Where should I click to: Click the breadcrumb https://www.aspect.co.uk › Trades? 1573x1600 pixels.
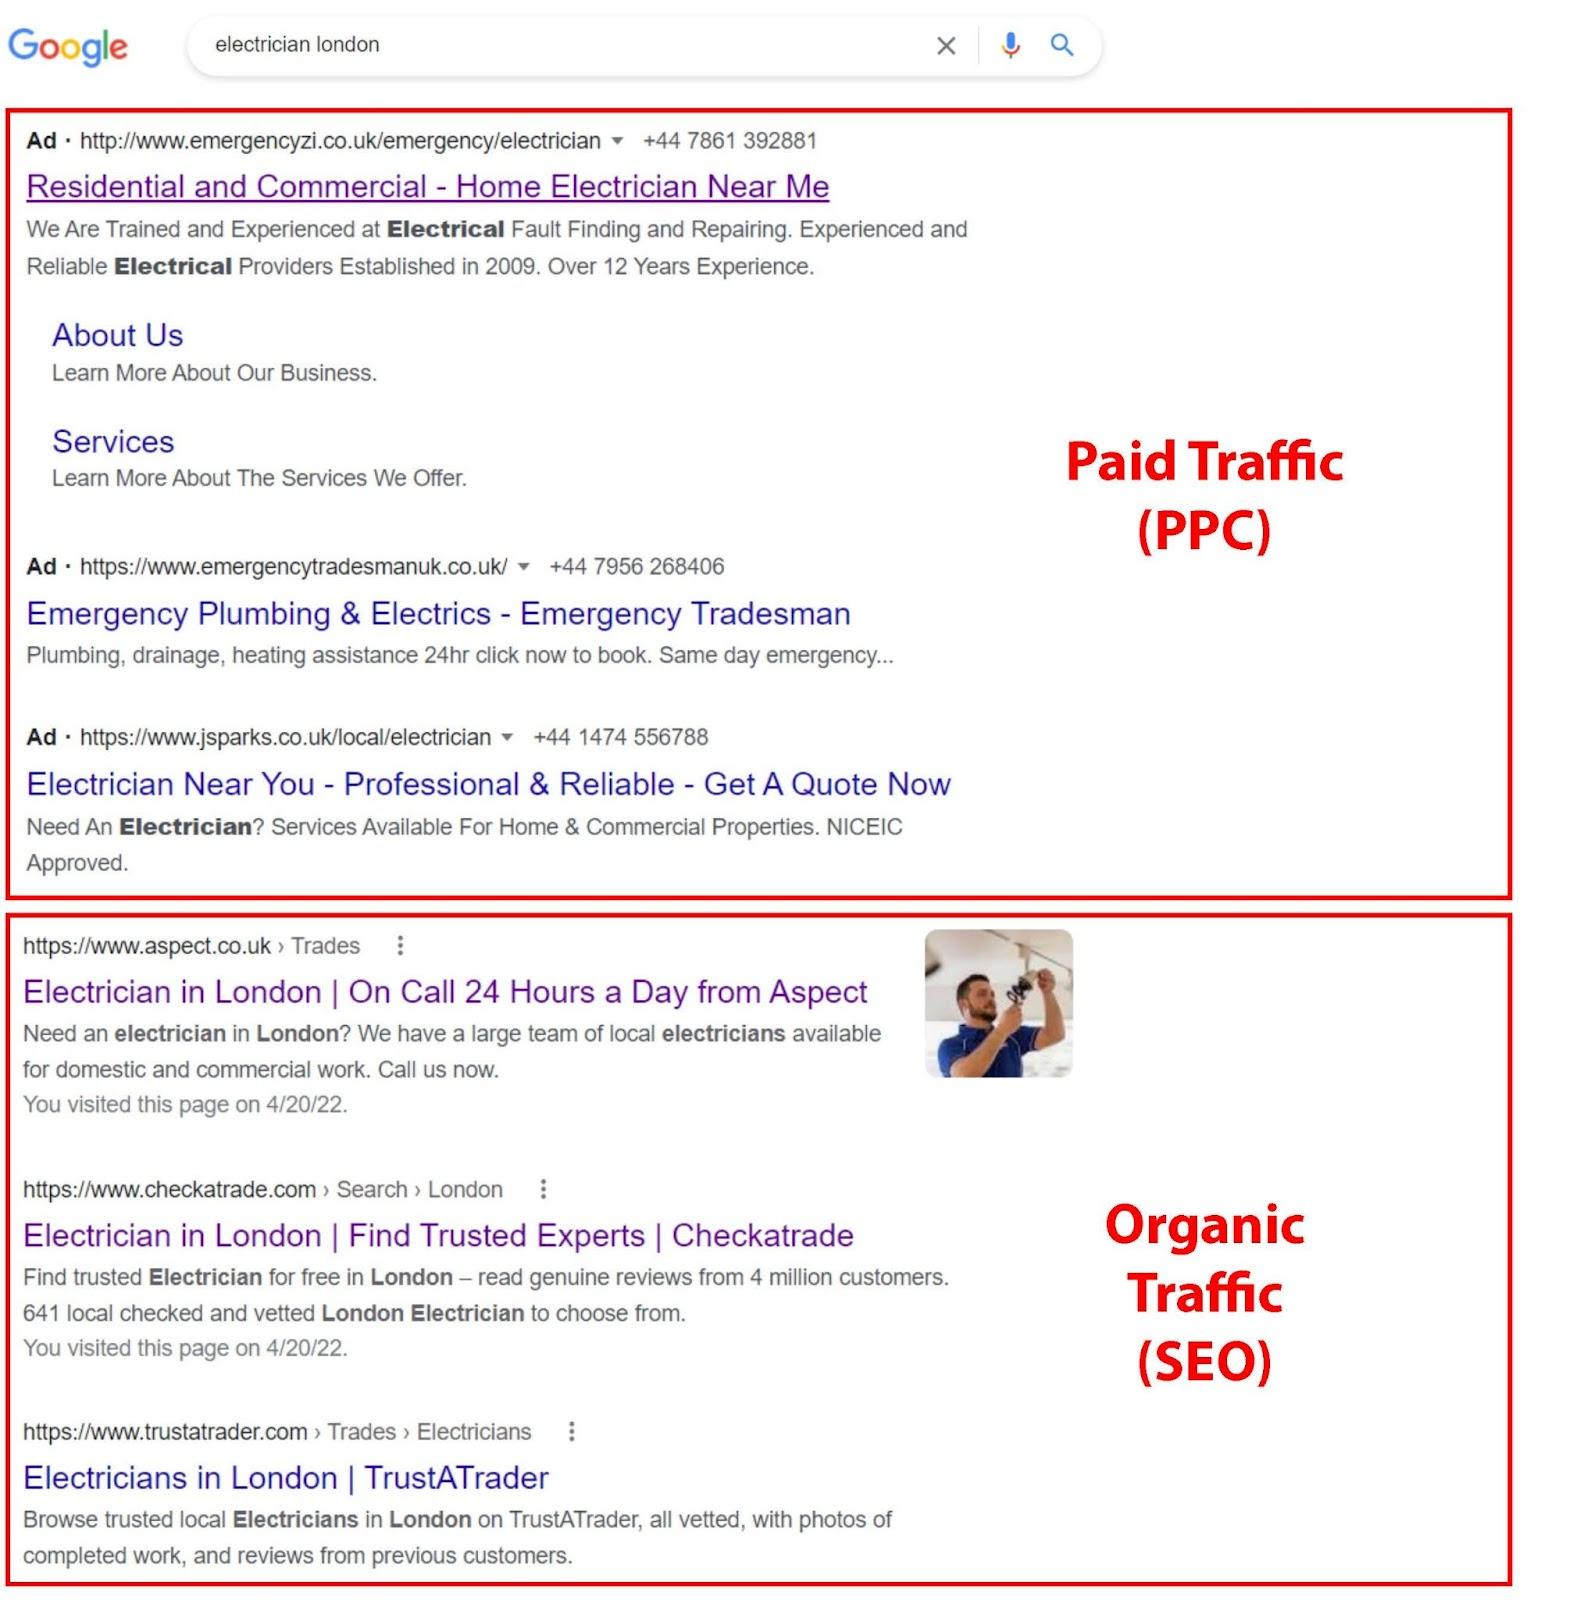[x=191, y=946]
